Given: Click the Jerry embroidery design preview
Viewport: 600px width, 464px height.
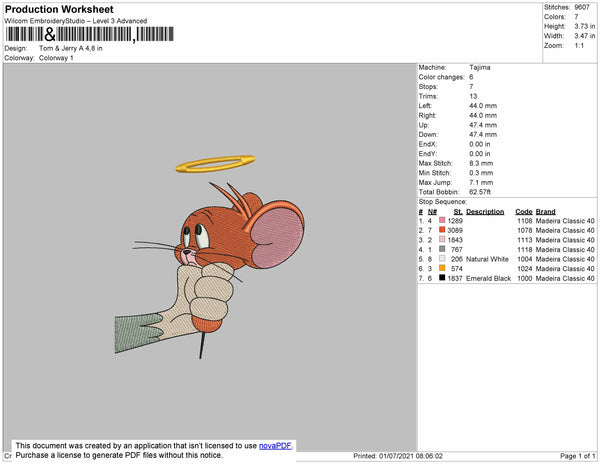Looking at the screenshot, I should pos(210,256).
